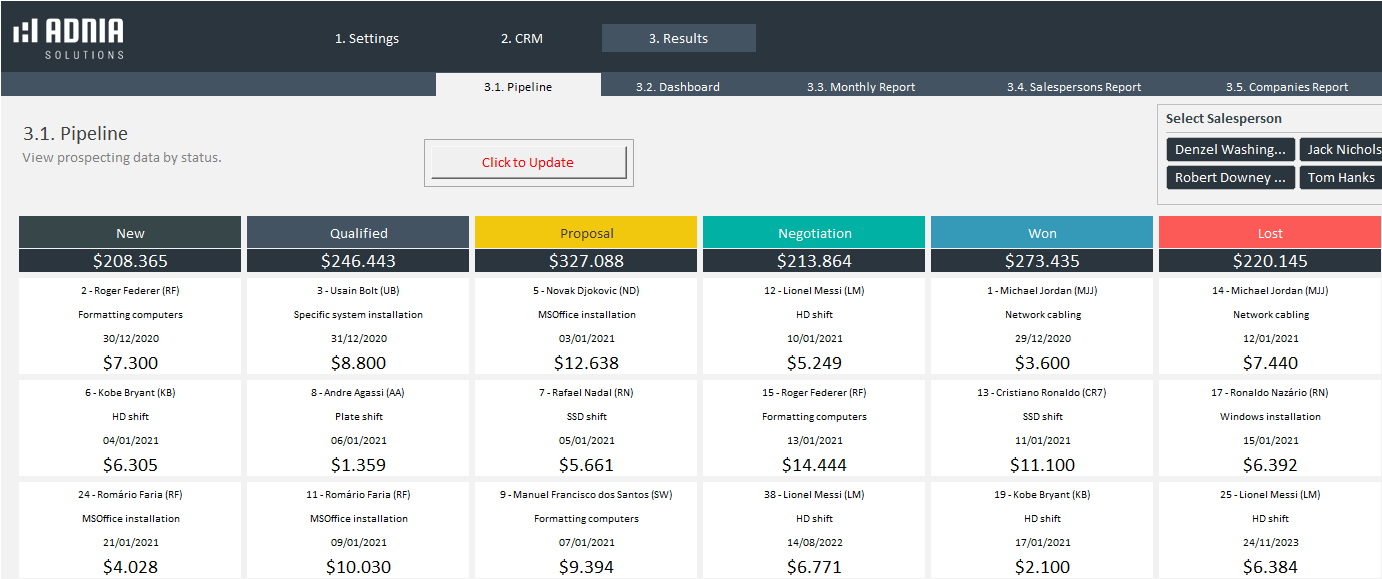Filter by salesperson Denzel Washington
The image size is (1382, 579).
pyautogui.click(x=1230, y=149)
